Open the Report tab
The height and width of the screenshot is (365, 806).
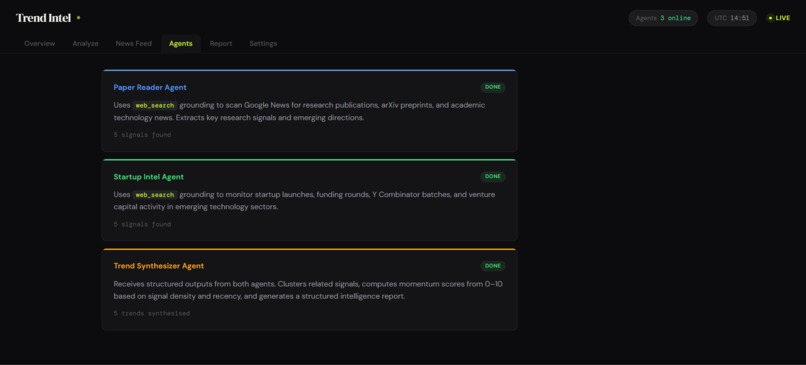[x=221, y=44]
